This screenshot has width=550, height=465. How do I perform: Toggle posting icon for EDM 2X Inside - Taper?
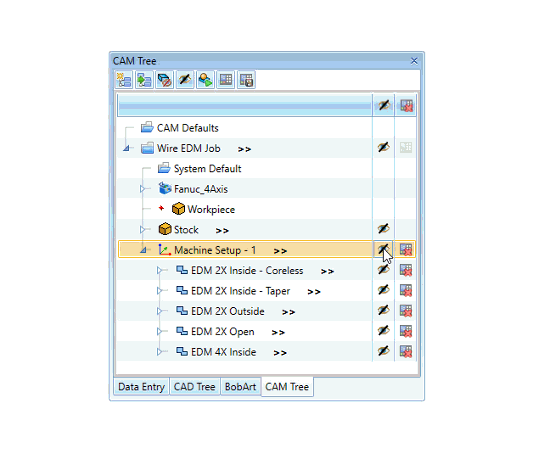(x=406, y=290)
